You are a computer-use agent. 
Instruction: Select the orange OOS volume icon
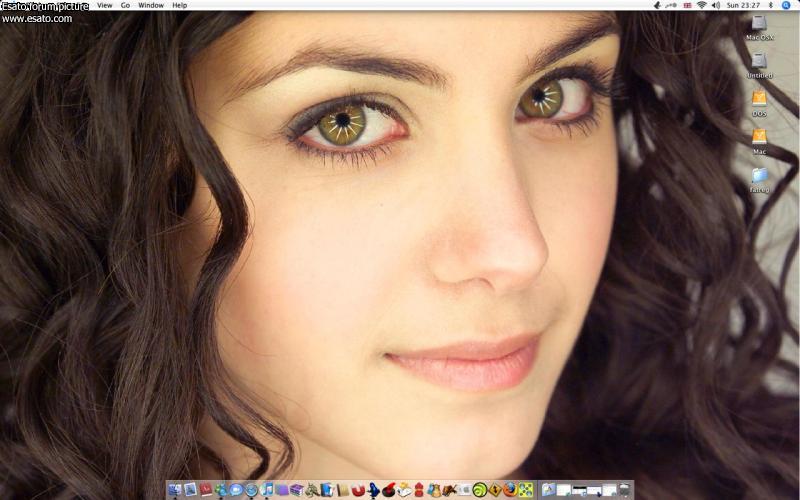759,99
